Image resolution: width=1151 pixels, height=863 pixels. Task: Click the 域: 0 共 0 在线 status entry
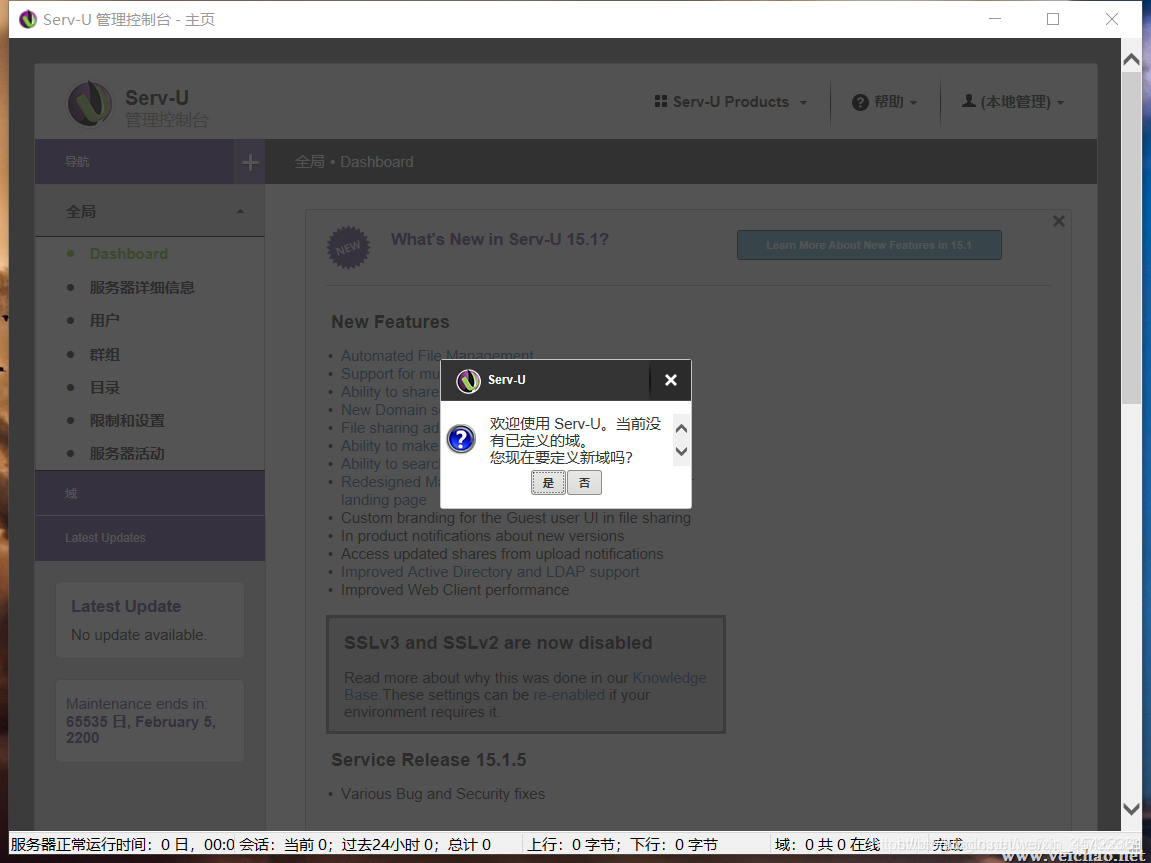(x=827, y=845)
